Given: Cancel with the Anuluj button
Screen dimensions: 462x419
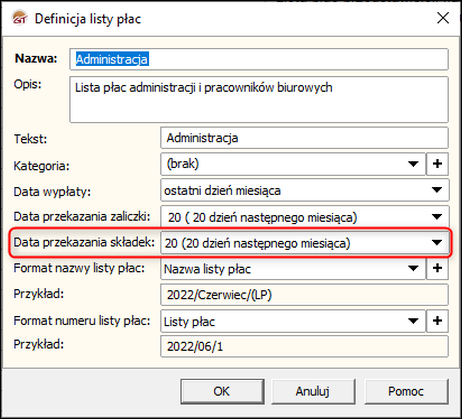Looking at the screenshot, I should point(313,391).
